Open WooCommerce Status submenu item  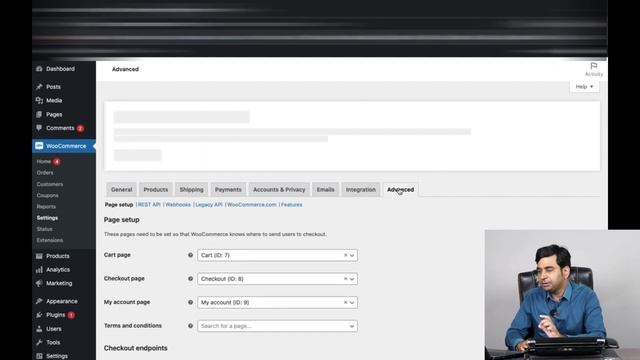(x=44, y=229)
